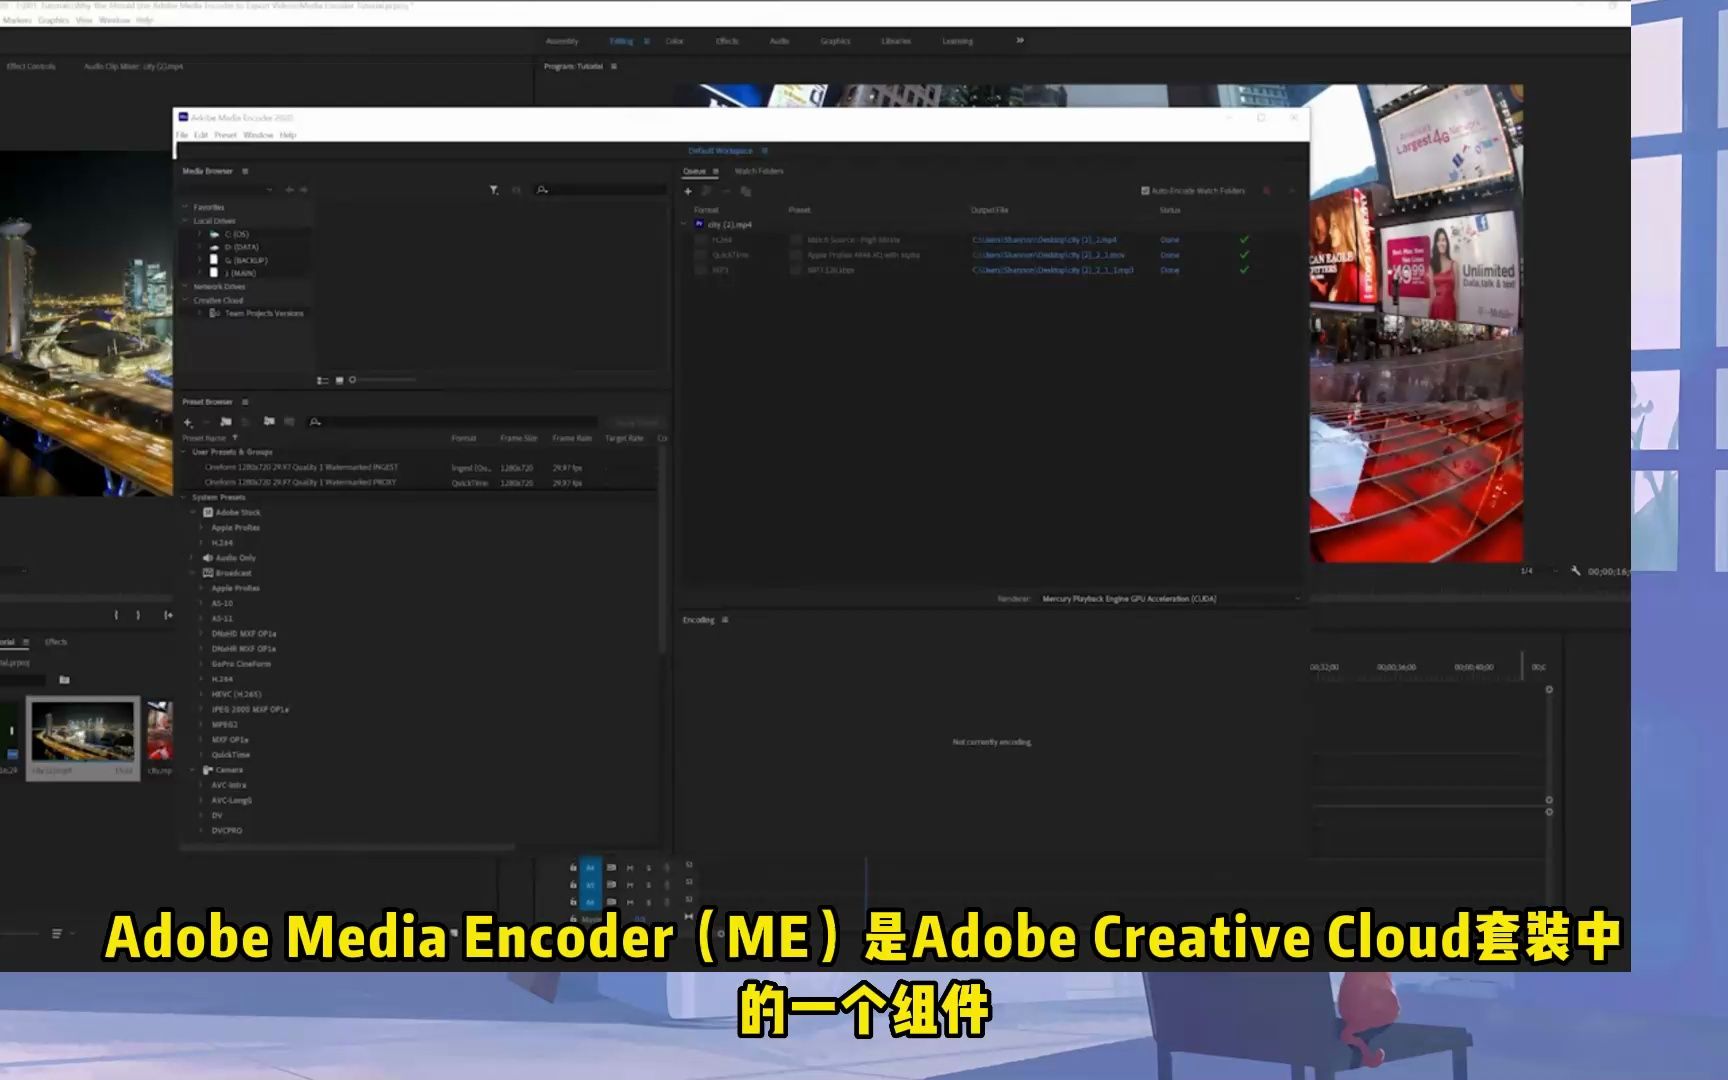
Task: Switch to Graphics workspace in Premiere
Action: (835, 41)
